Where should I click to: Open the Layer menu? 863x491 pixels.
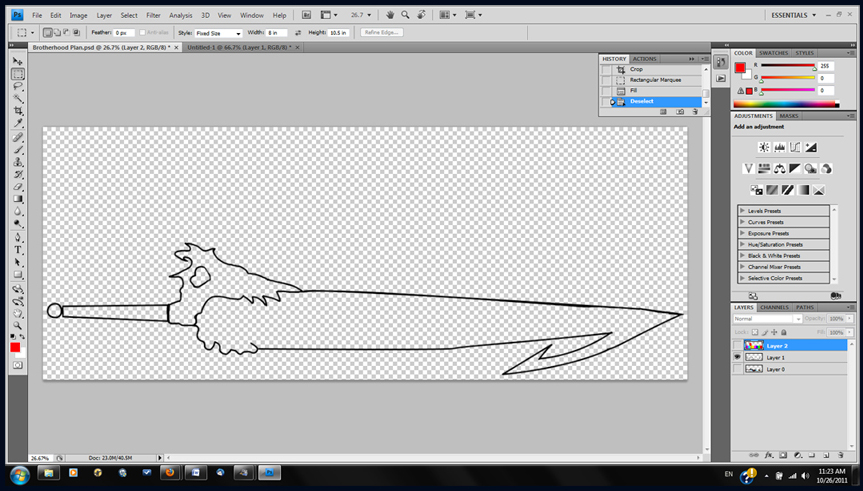[x=104, y=15]
